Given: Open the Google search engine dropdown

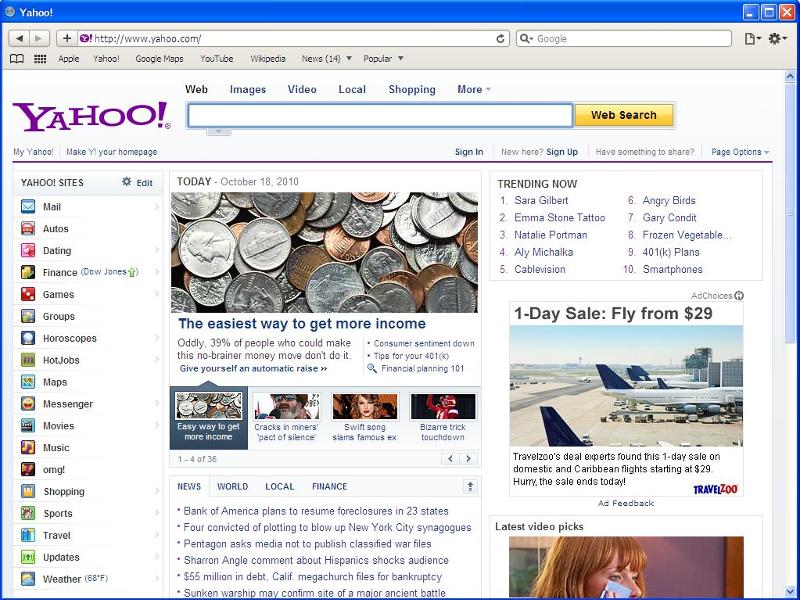Looking at the screenshot, I should point(526,39).
